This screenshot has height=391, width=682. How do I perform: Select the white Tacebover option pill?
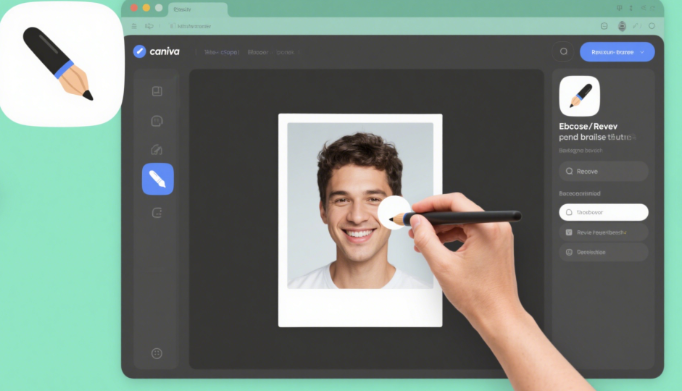604,212
